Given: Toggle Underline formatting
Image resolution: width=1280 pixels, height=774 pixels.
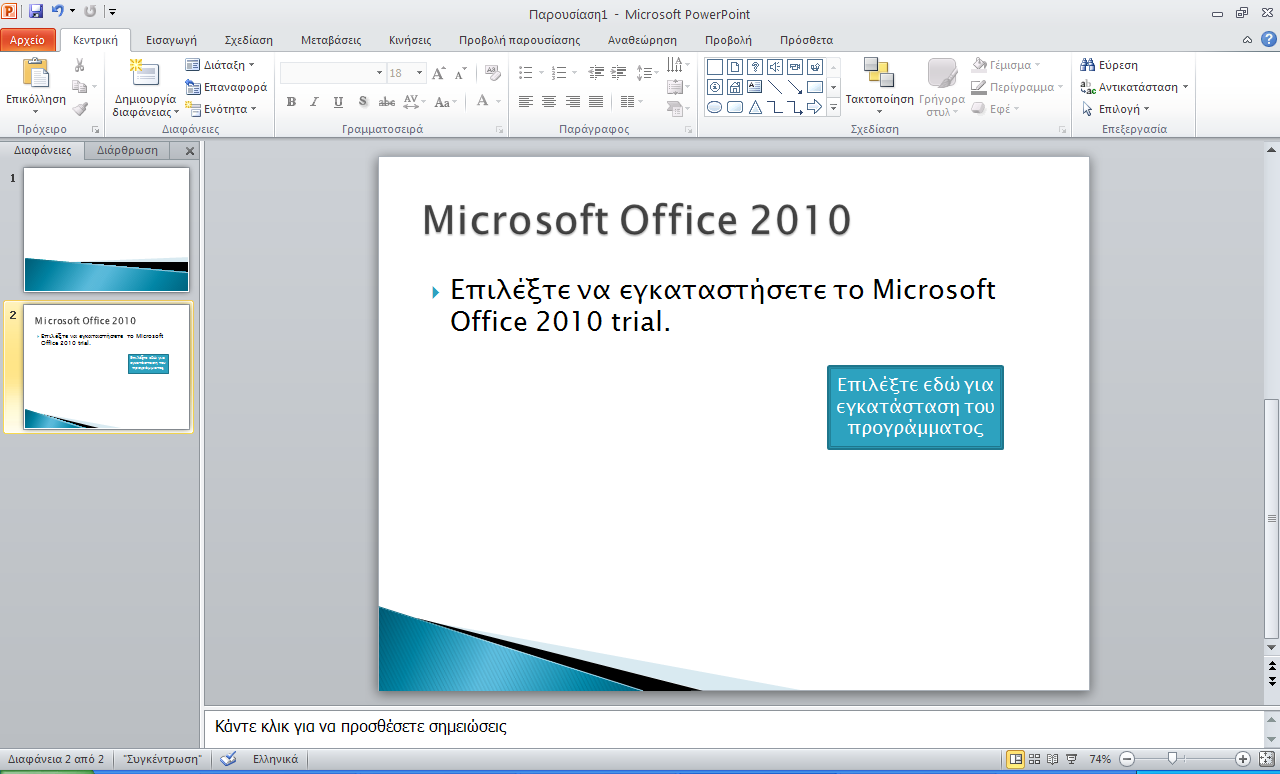Looking at the screenshot, I should click(338, 101).
